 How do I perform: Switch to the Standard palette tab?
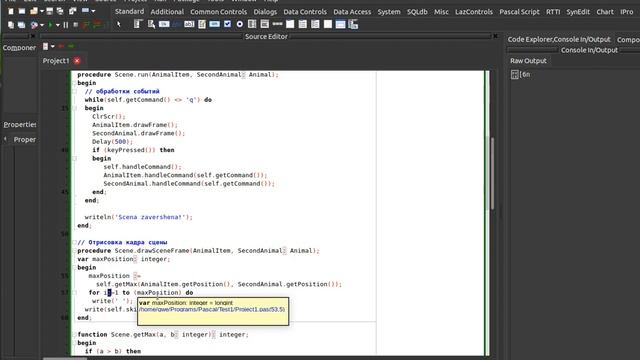[129, 11]
